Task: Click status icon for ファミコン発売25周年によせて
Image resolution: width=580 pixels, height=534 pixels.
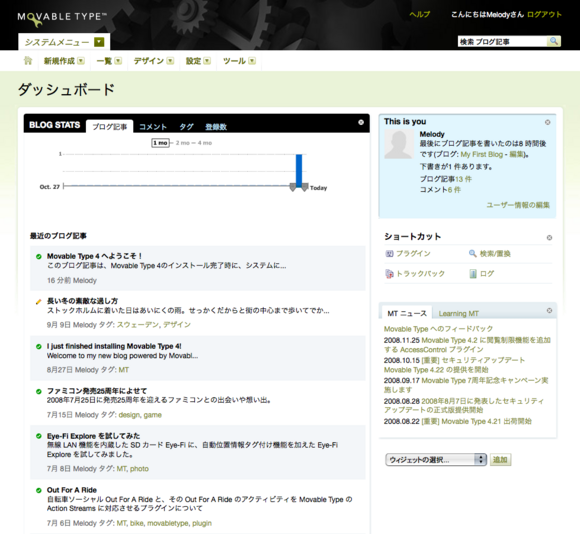Action: tap(38, 391)
